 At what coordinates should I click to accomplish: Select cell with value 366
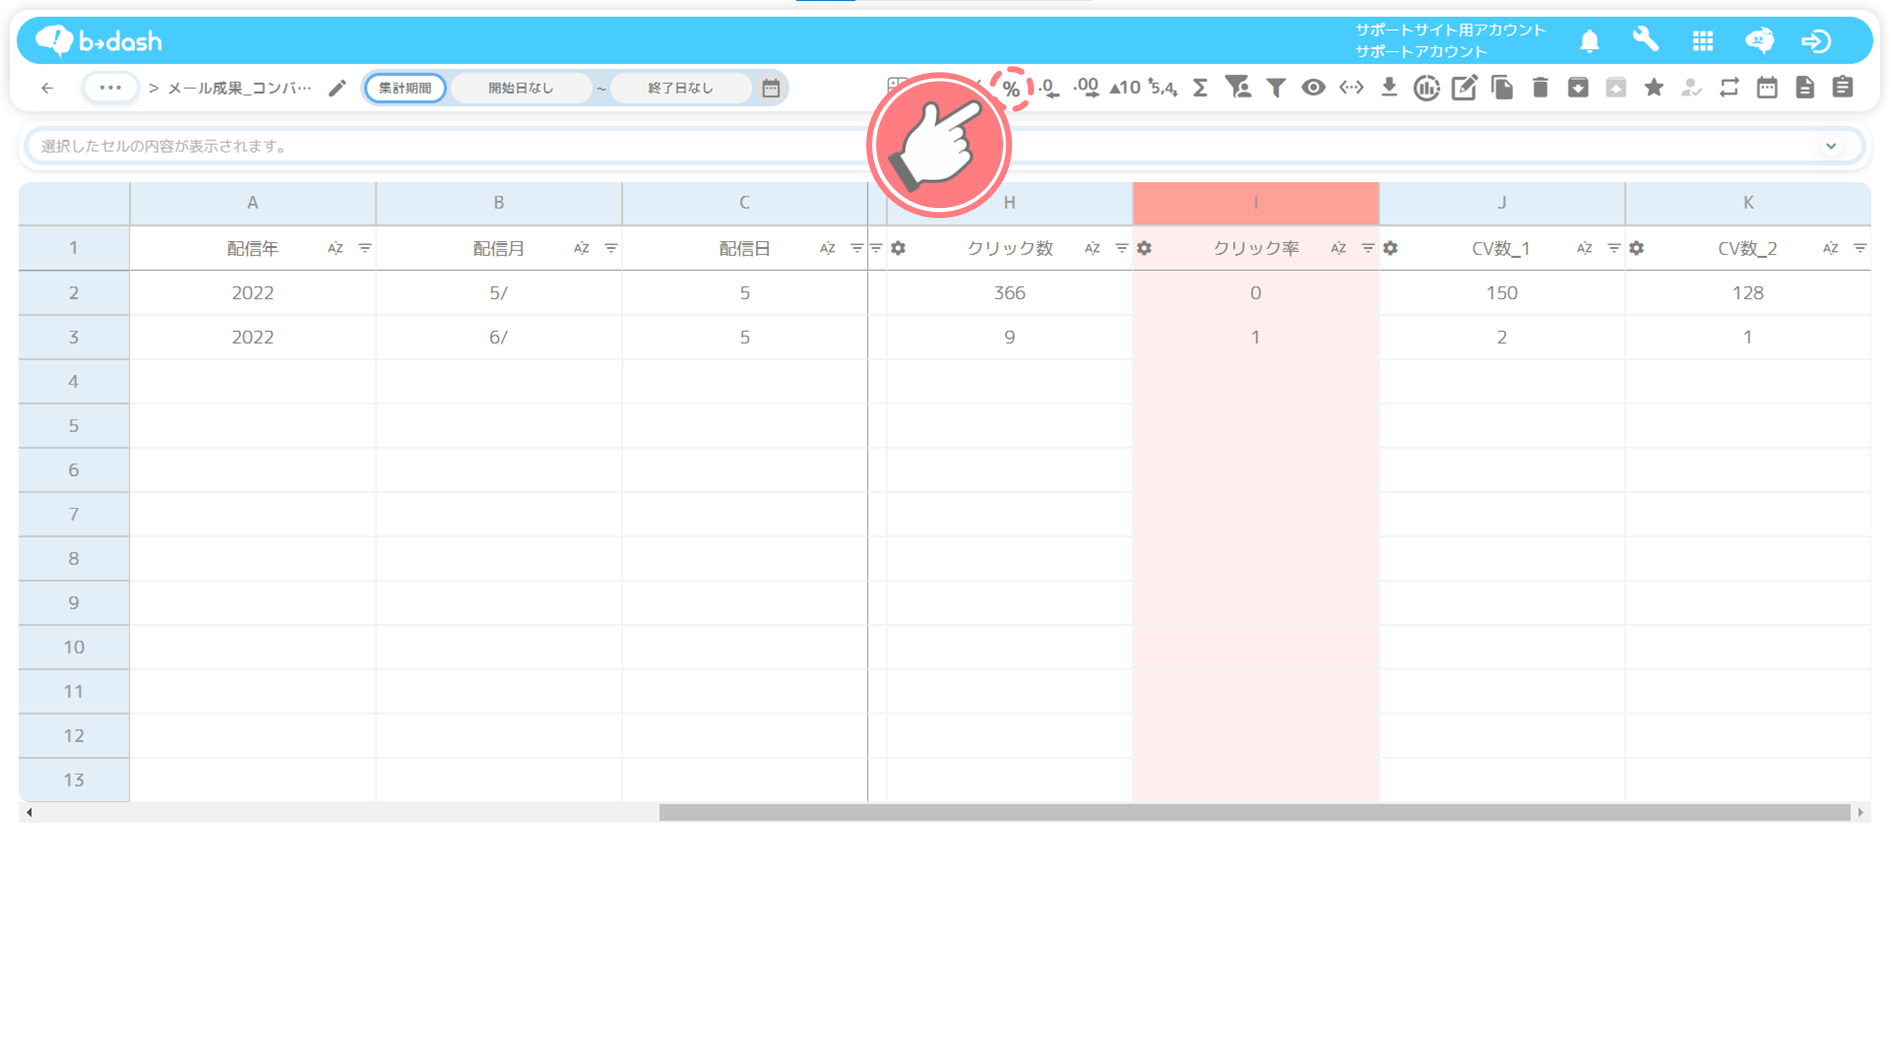[1009, 293]
